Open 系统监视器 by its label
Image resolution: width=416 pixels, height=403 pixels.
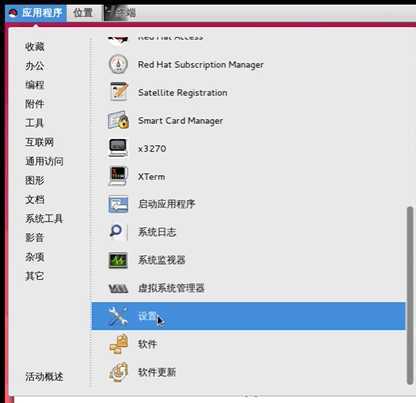click(x=162, y=260)
